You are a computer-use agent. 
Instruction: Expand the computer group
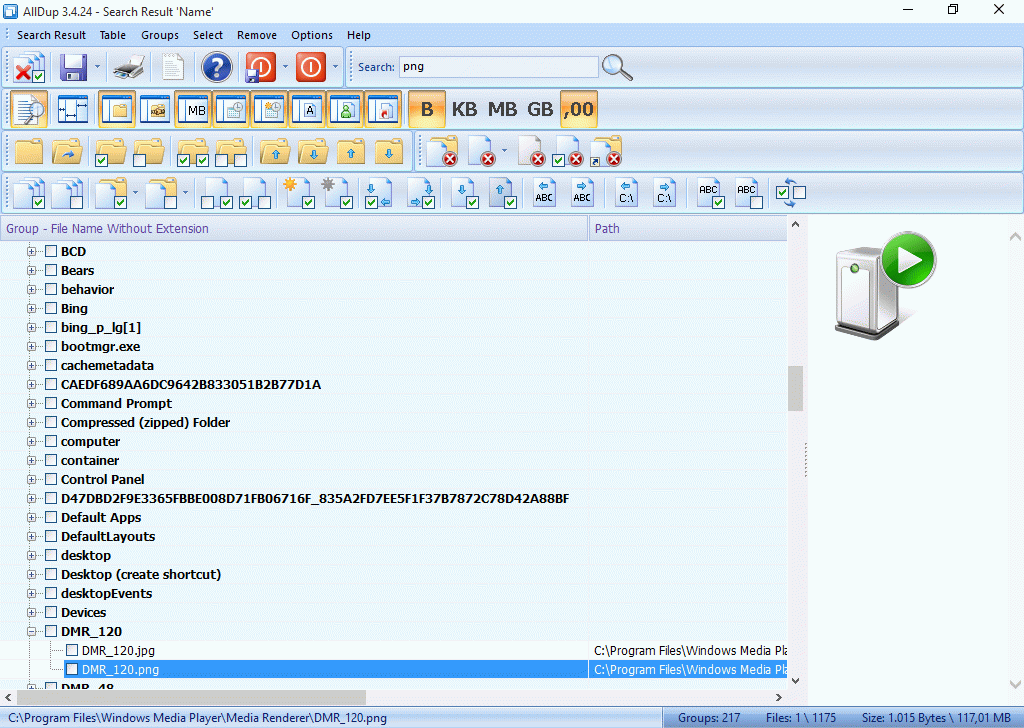click(x=31, y=441)
